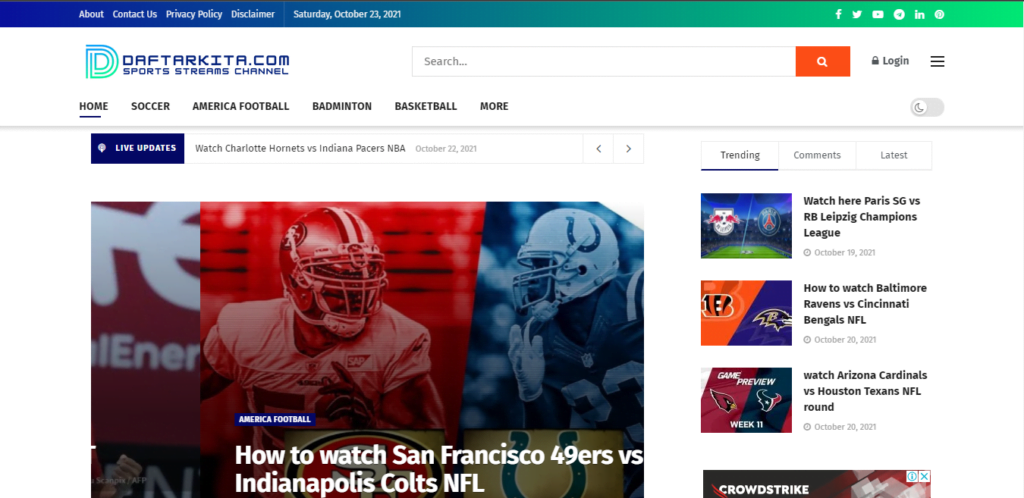This screenshot has height=498, width=1024.
Task: Open the AMERICA FOOTBALL menu
Action: pyautogui.click(x=240, y=106)
